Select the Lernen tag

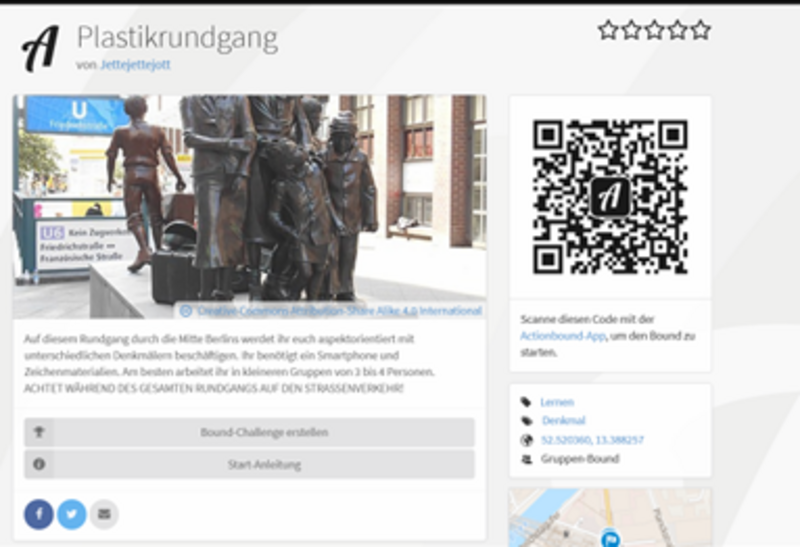pyautogui.click(x=557, y=402)
